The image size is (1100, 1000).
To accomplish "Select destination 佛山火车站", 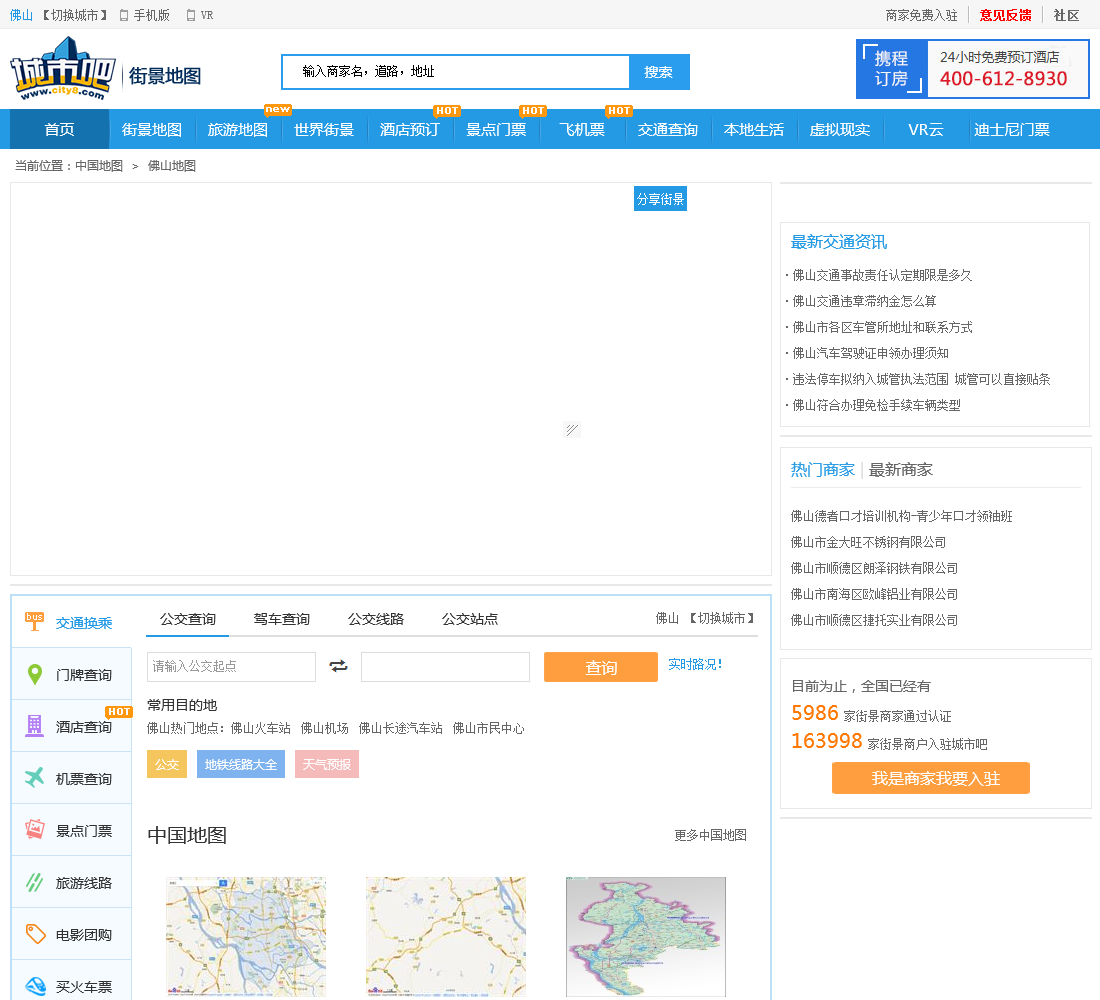I will 260,728.
